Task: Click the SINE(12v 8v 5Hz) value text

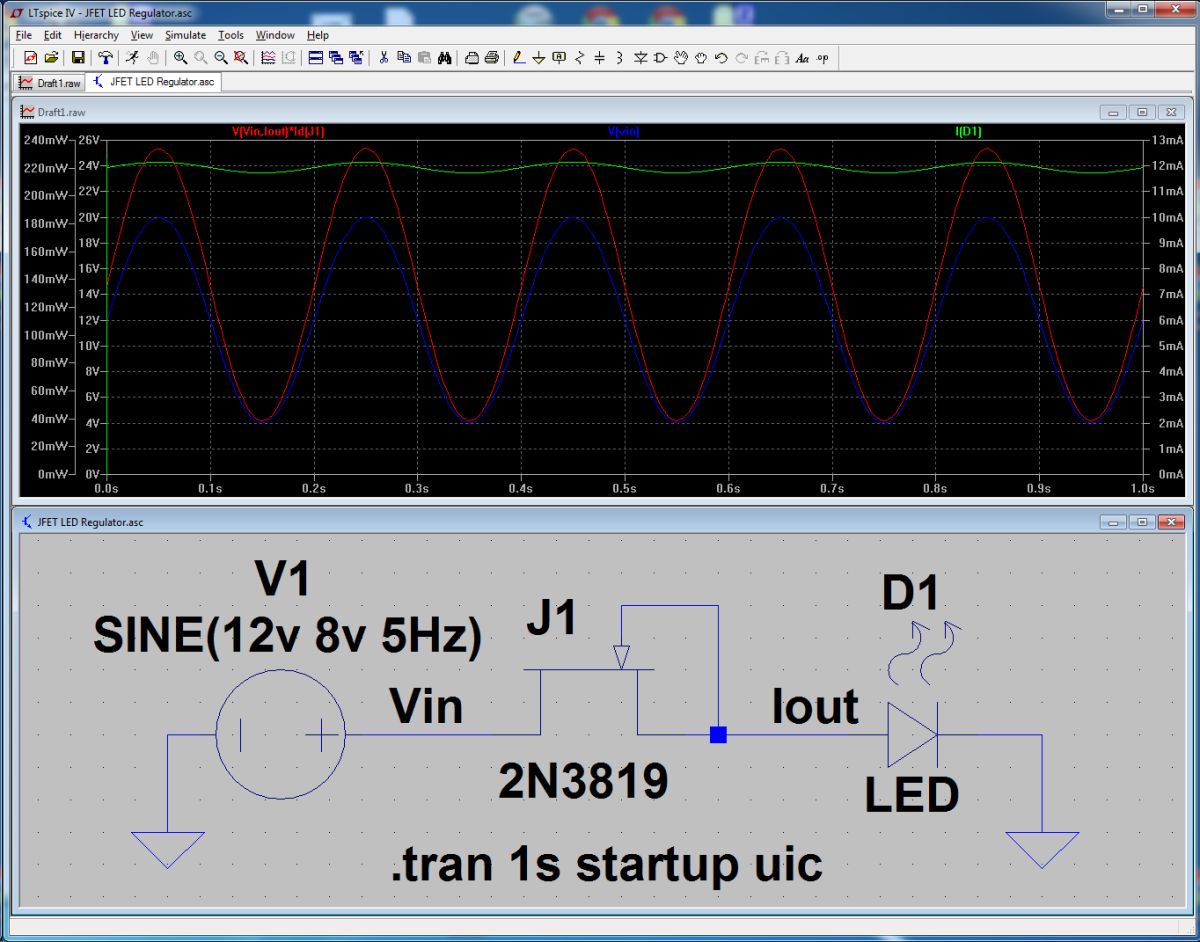Action: coord(287,634)
